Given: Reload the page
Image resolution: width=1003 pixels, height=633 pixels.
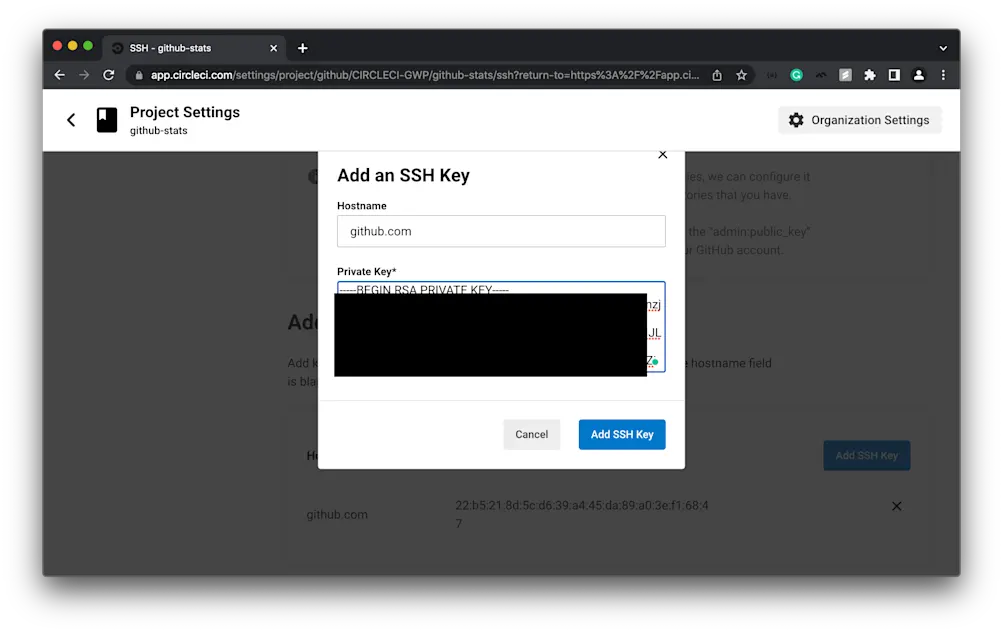Looking at the screenshot, I should click(x=108, y=74).
